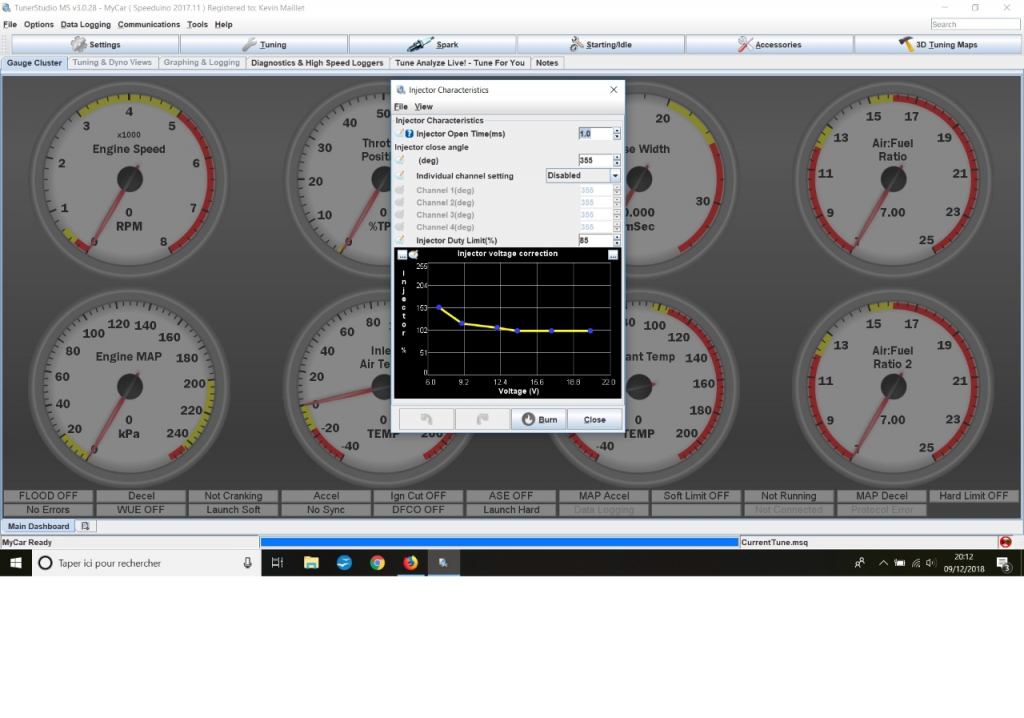Switch to Graphing & Logging tab
The width and height of the screenshot is (1024, 718).
coord(202,63)
